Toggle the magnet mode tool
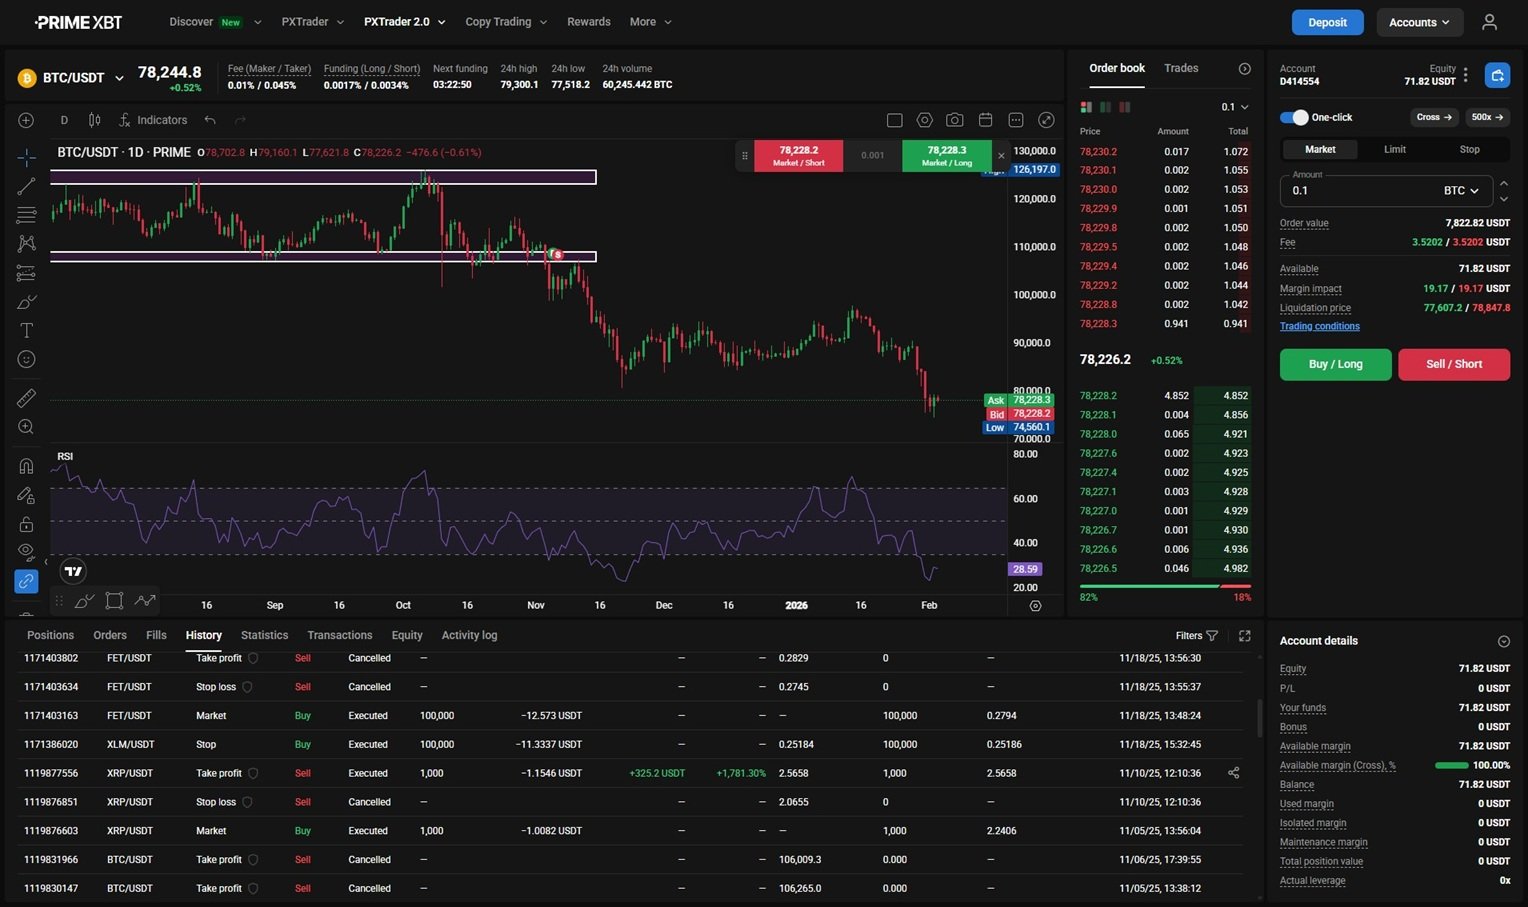1528x907 pixels. [26, 466]
